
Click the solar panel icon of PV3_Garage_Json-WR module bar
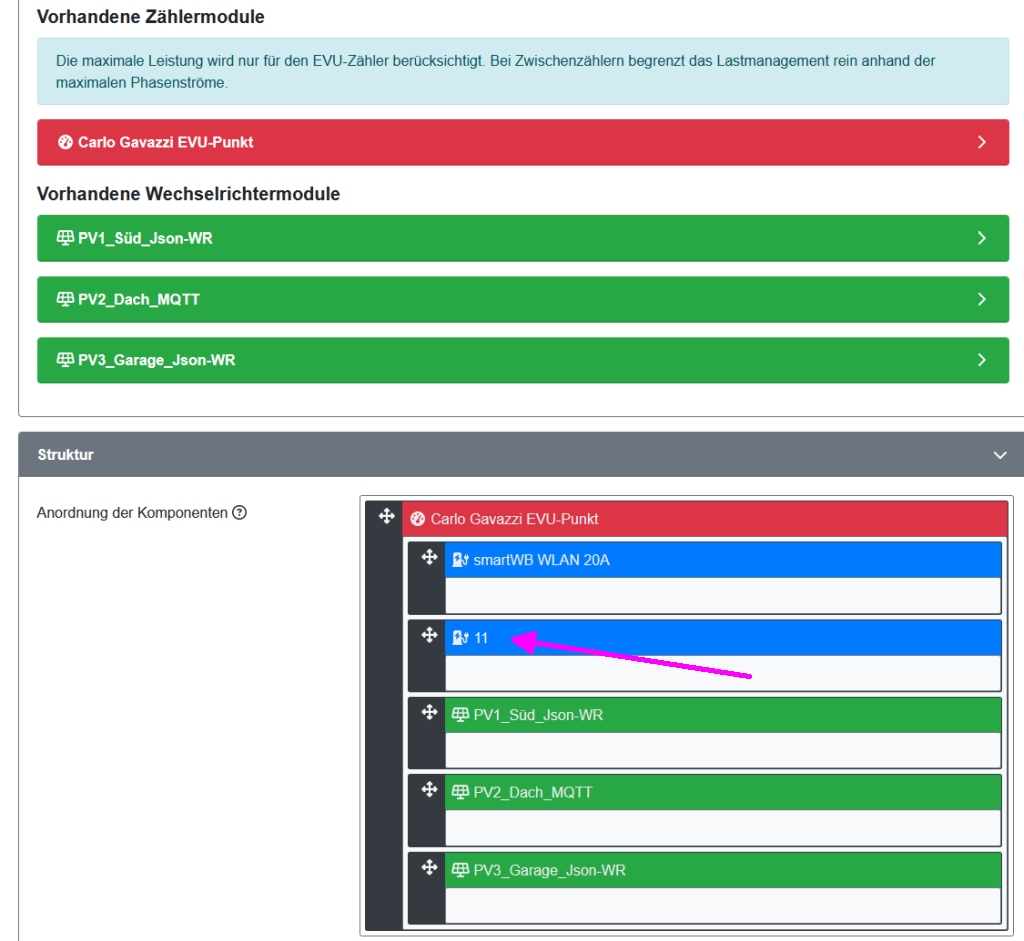coord(65,359)
